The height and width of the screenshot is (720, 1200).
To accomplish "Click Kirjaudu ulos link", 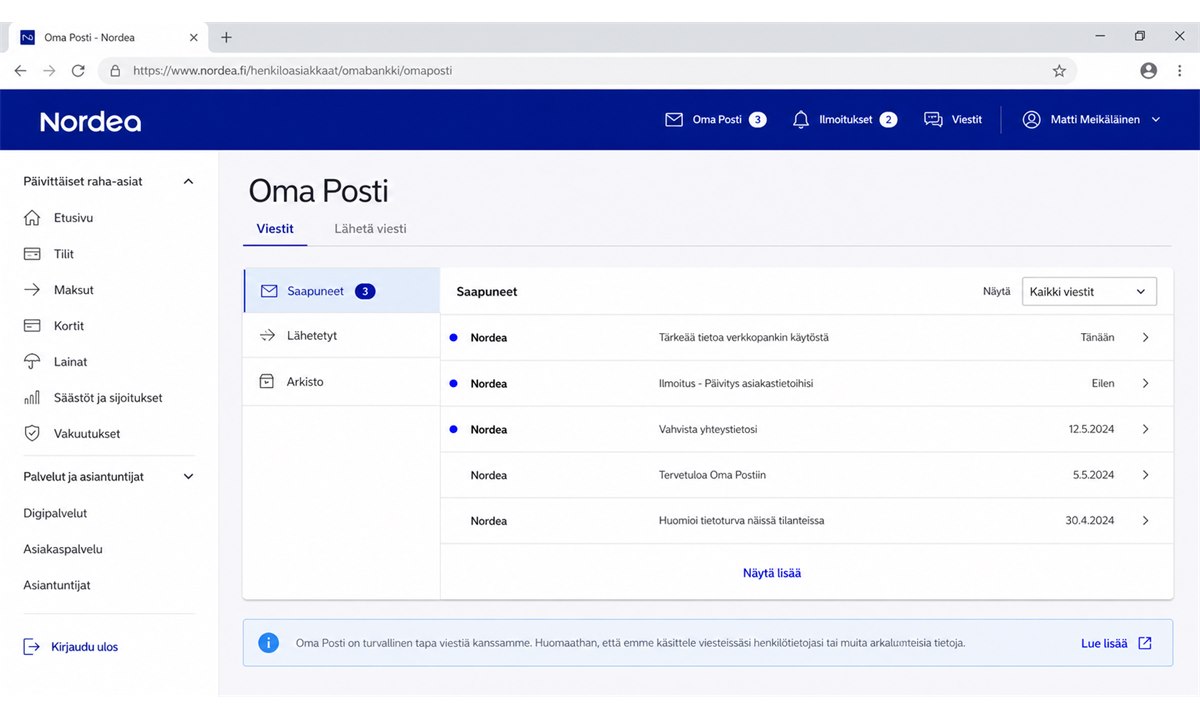I will click(x=85, y=647).
